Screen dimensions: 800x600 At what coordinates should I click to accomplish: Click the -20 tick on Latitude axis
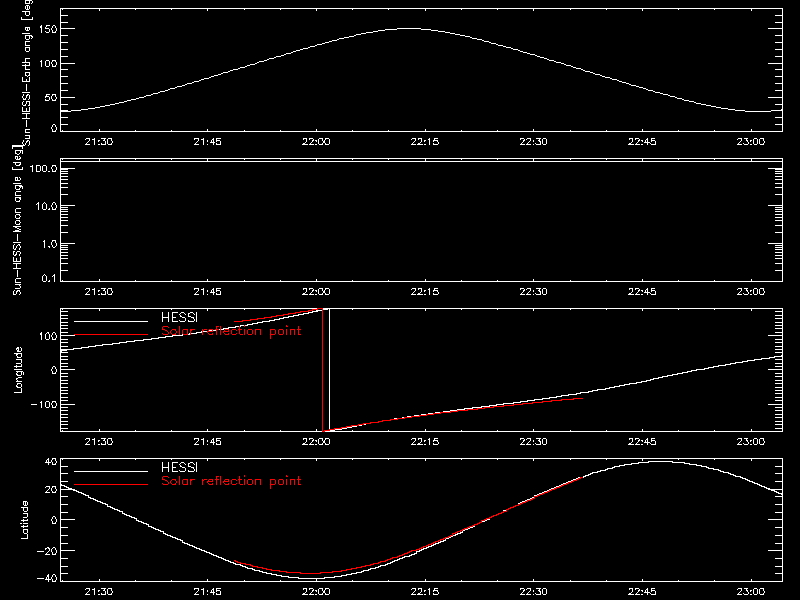click(x=47, y=551)
